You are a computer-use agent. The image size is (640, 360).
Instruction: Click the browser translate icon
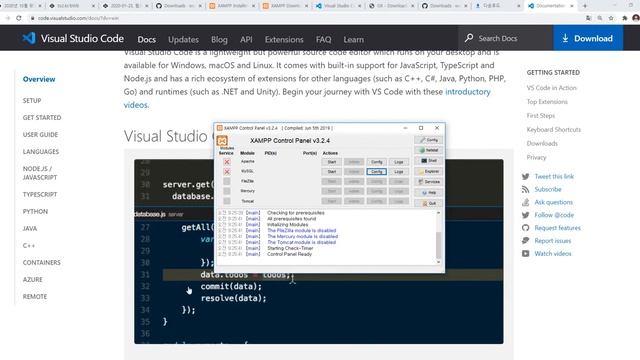click(x=588, y=18)
